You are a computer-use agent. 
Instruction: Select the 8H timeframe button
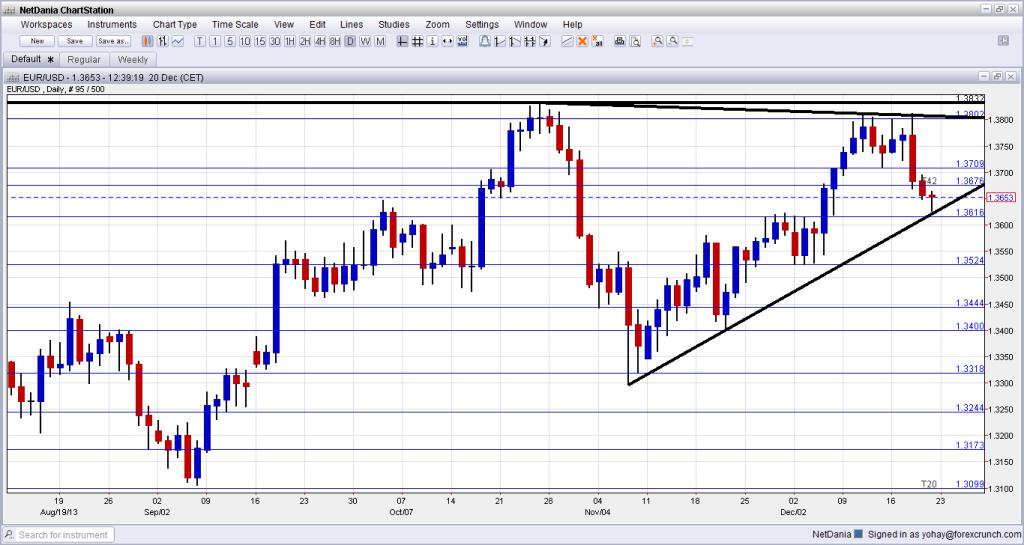tap(335, 41)
